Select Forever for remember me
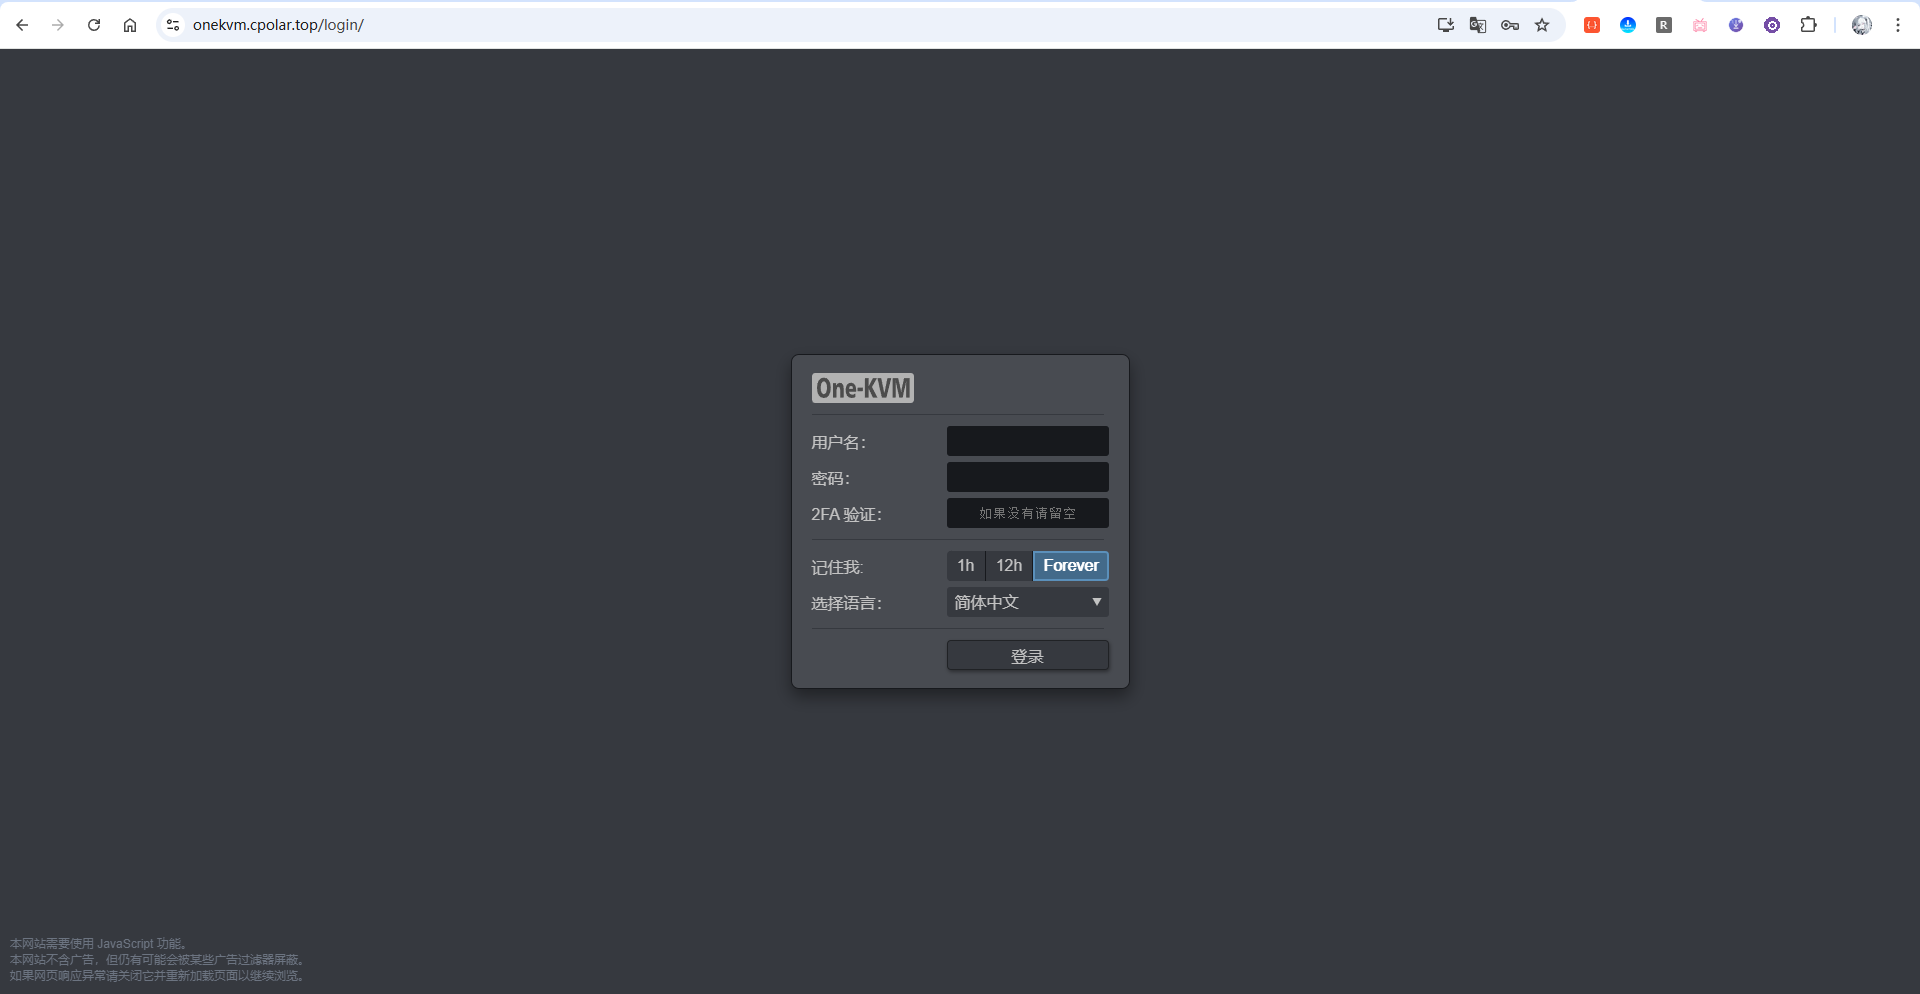 [1070, 565]
